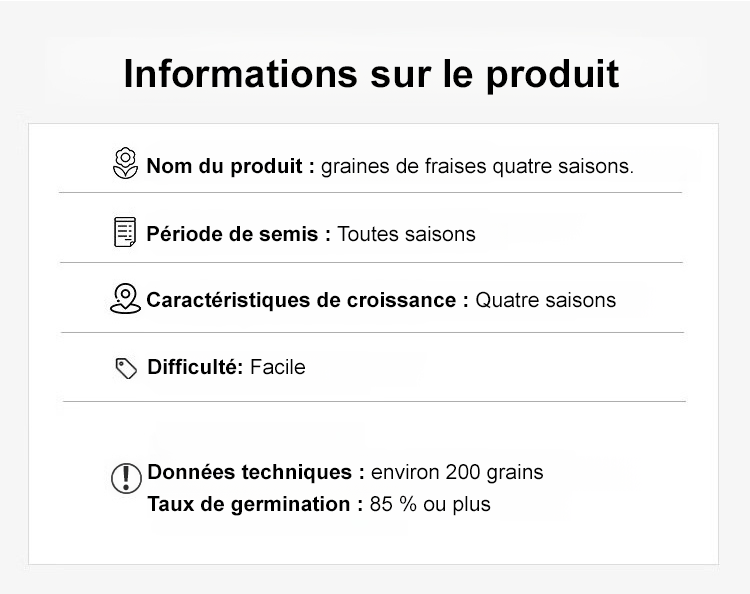Select the Données techniques label
The height and width of the screenshot is (594, 750).
256,472
